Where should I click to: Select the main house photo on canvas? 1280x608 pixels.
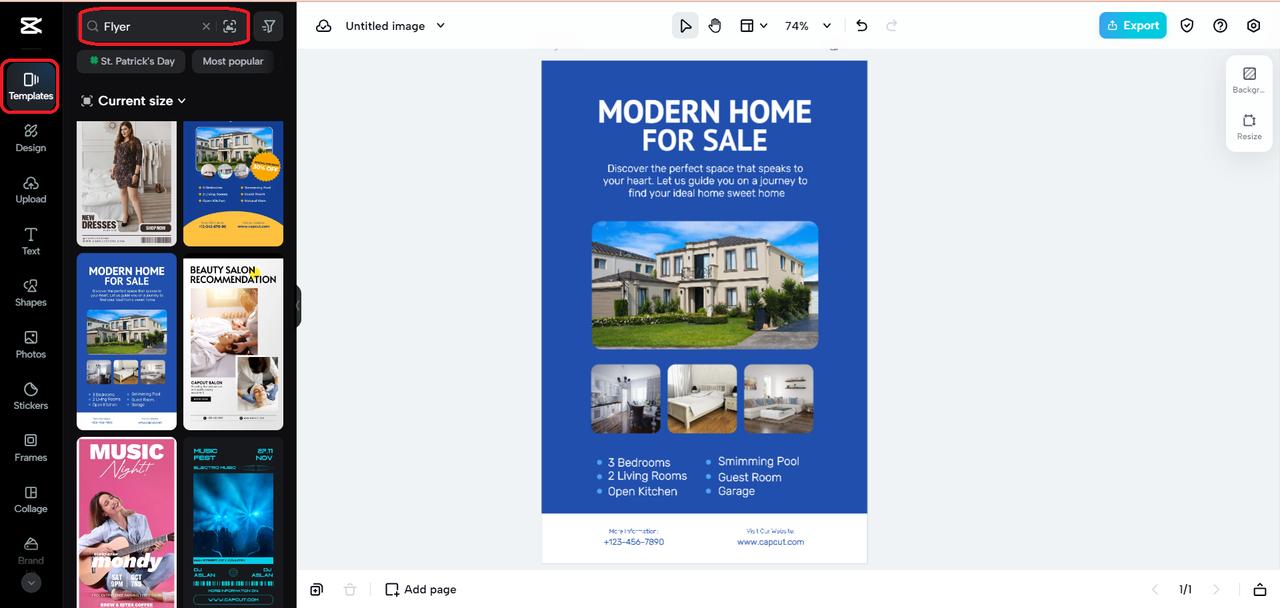(x=705, y=285)
